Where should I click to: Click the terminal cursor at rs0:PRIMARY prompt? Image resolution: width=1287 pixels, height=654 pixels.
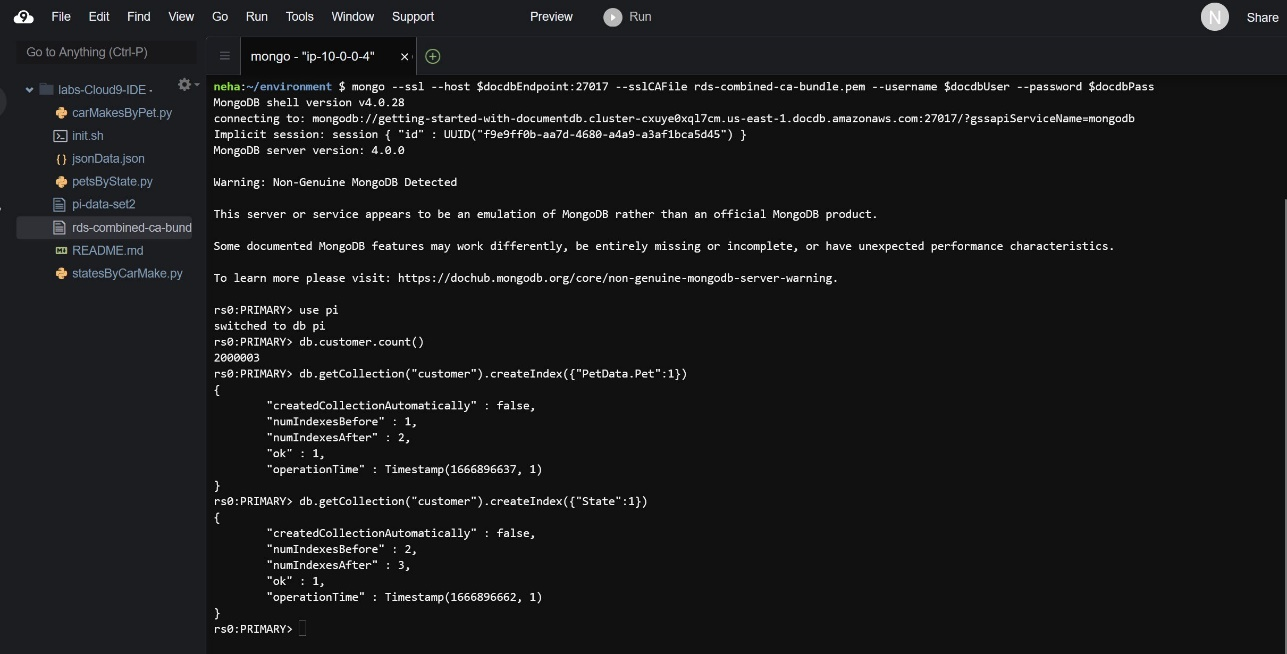303,629
